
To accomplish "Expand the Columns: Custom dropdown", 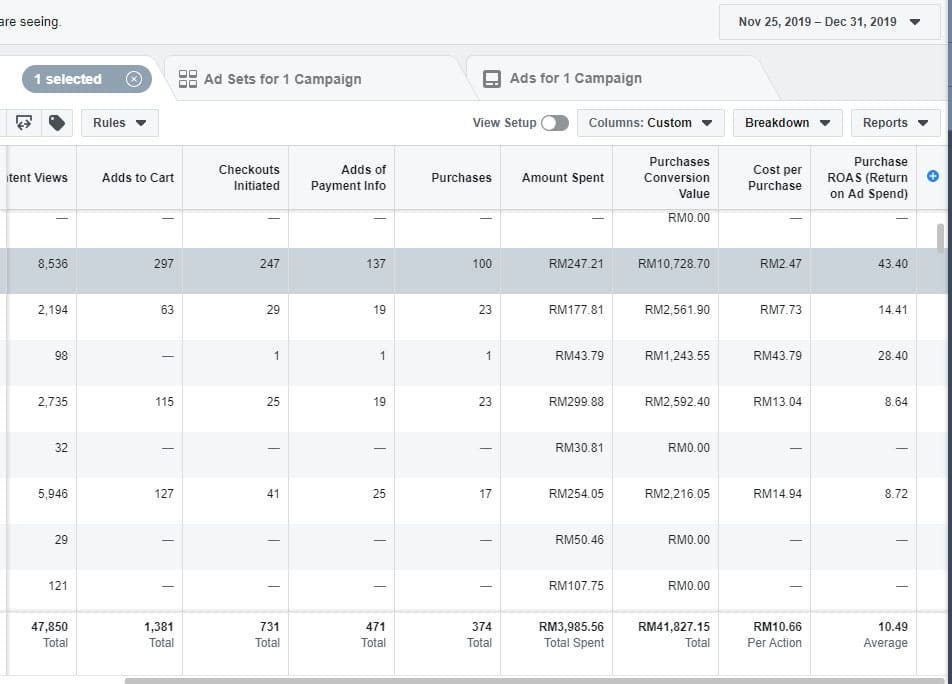I will 650,123.
